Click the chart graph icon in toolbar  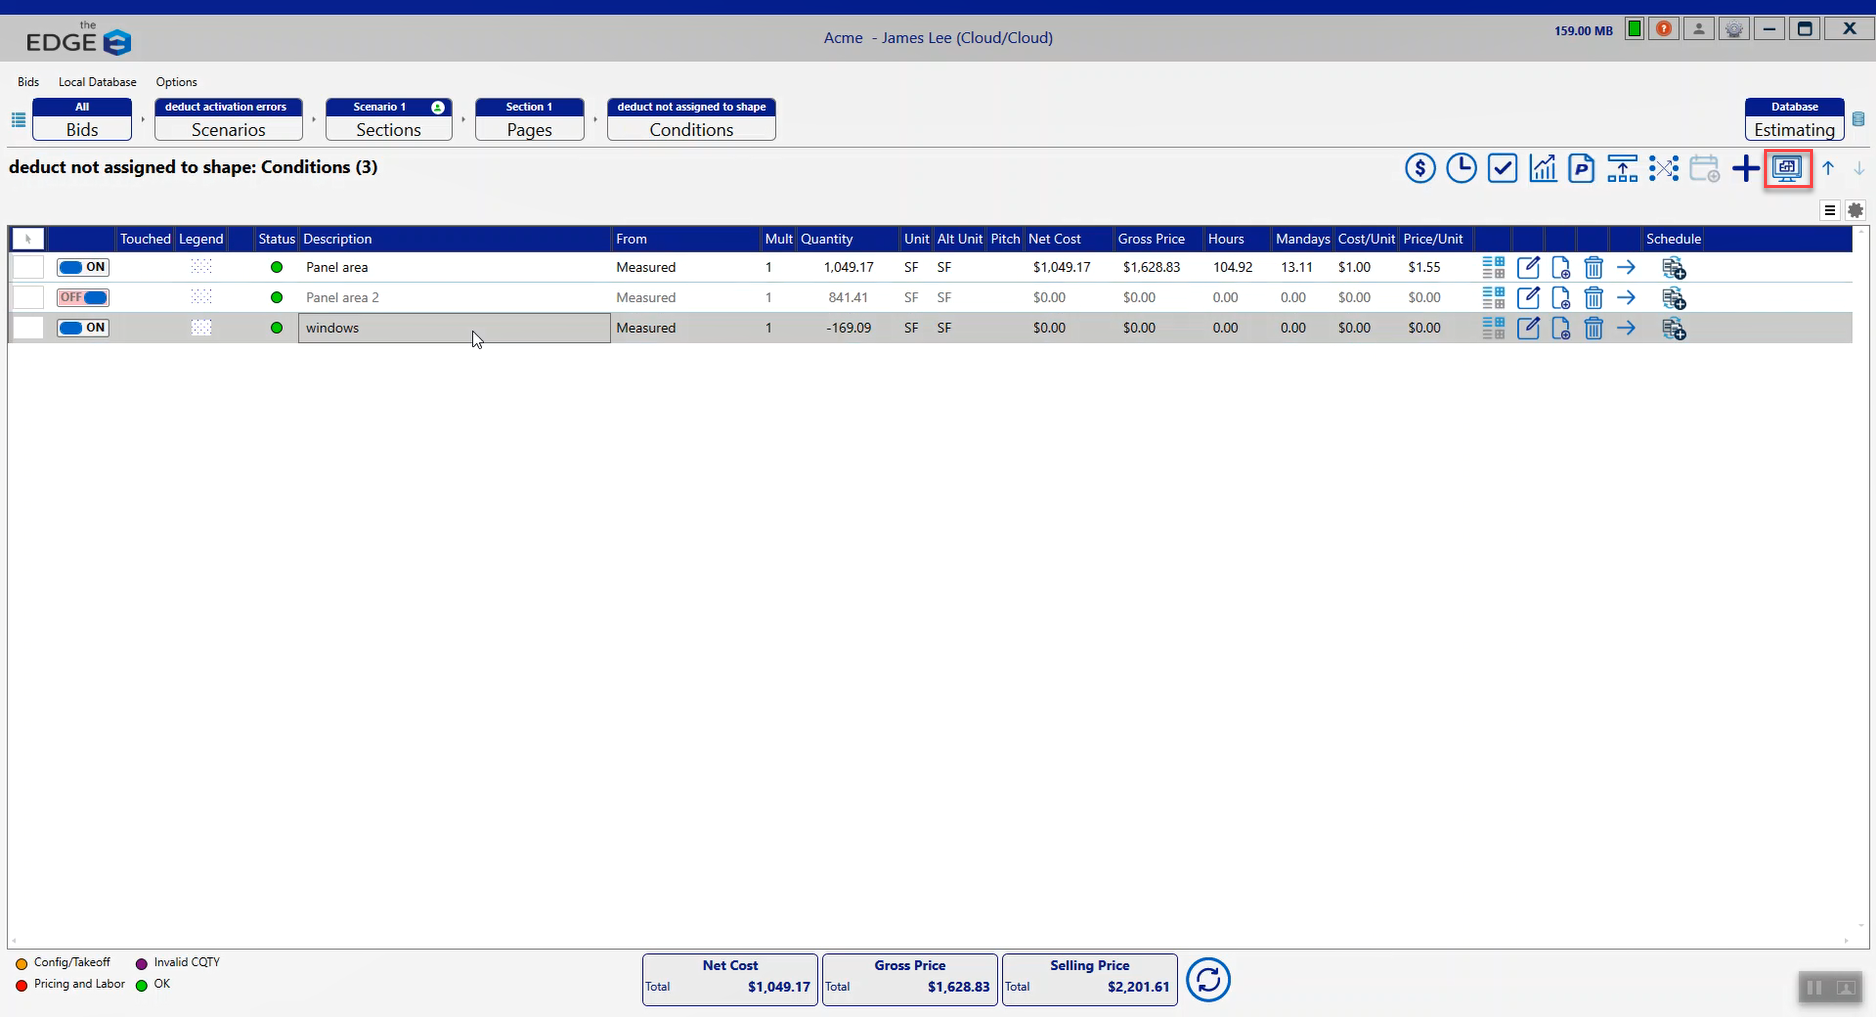point(1543,168)
